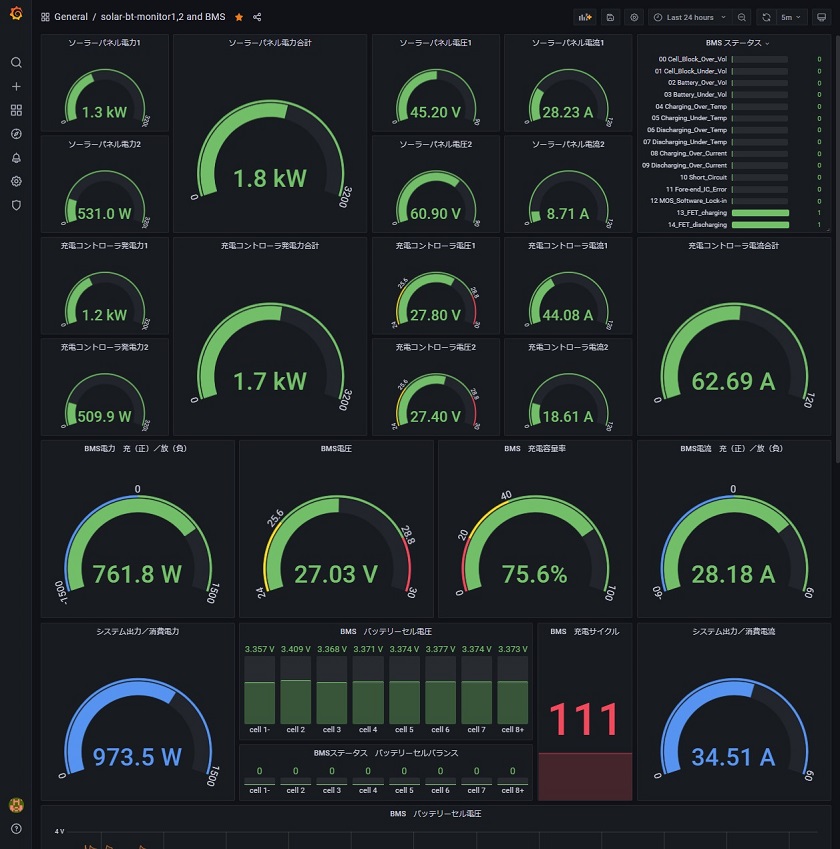Open the Grafana home logo
The image size is (840, 849).
[x=16, y=13]
